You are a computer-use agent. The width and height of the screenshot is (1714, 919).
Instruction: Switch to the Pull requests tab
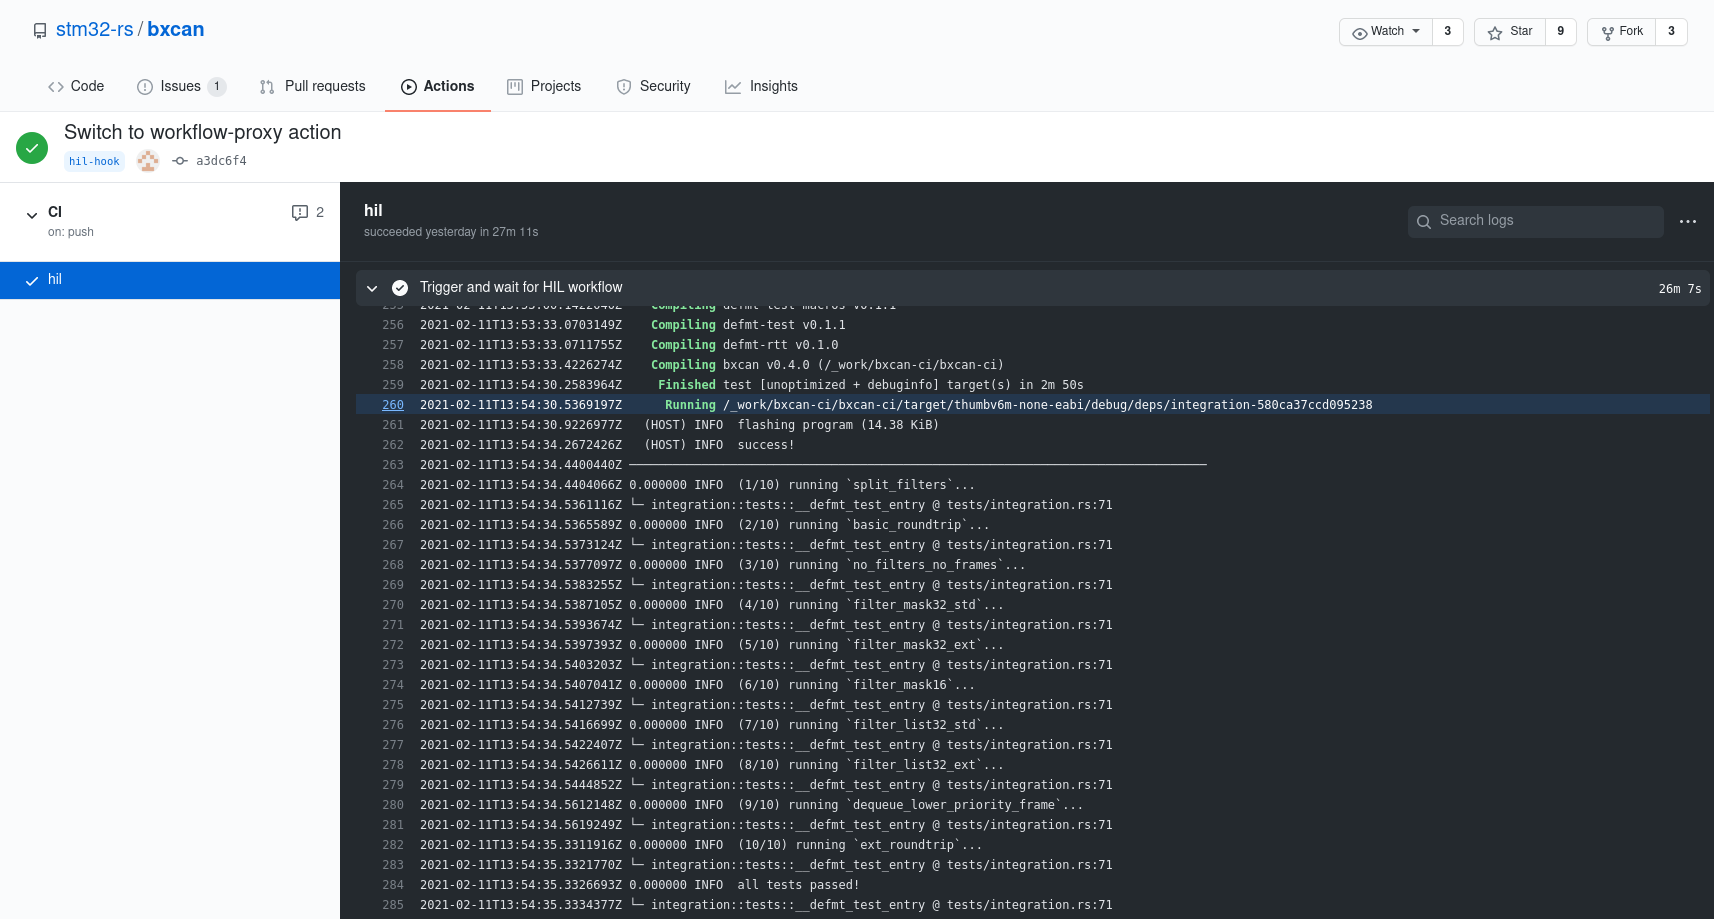[x=312, y=86]
